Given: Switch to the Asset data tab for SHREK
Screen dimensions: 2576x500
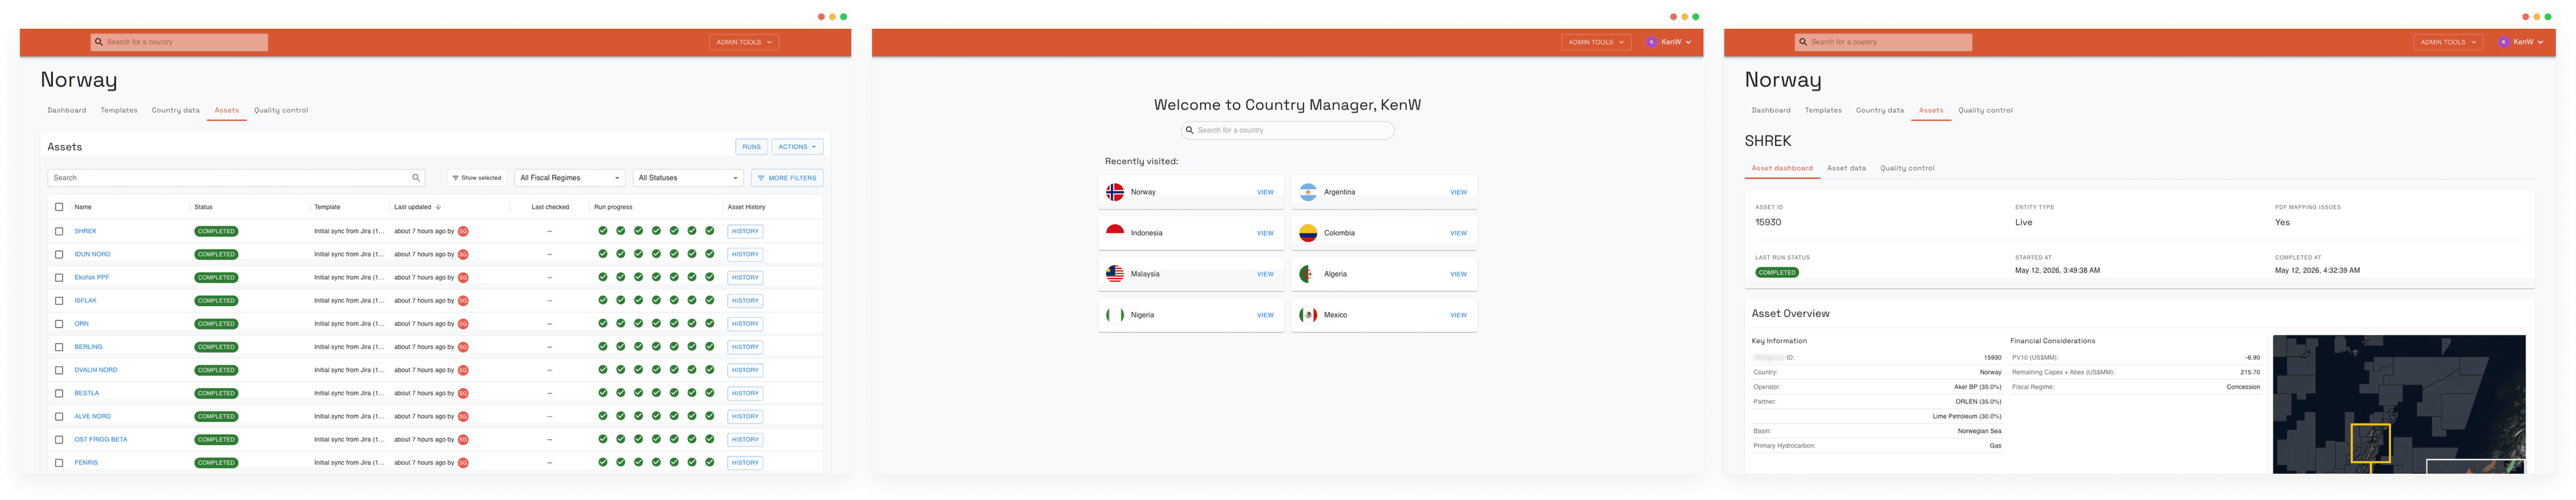Looking at the screenshot, I should 1846,168.
